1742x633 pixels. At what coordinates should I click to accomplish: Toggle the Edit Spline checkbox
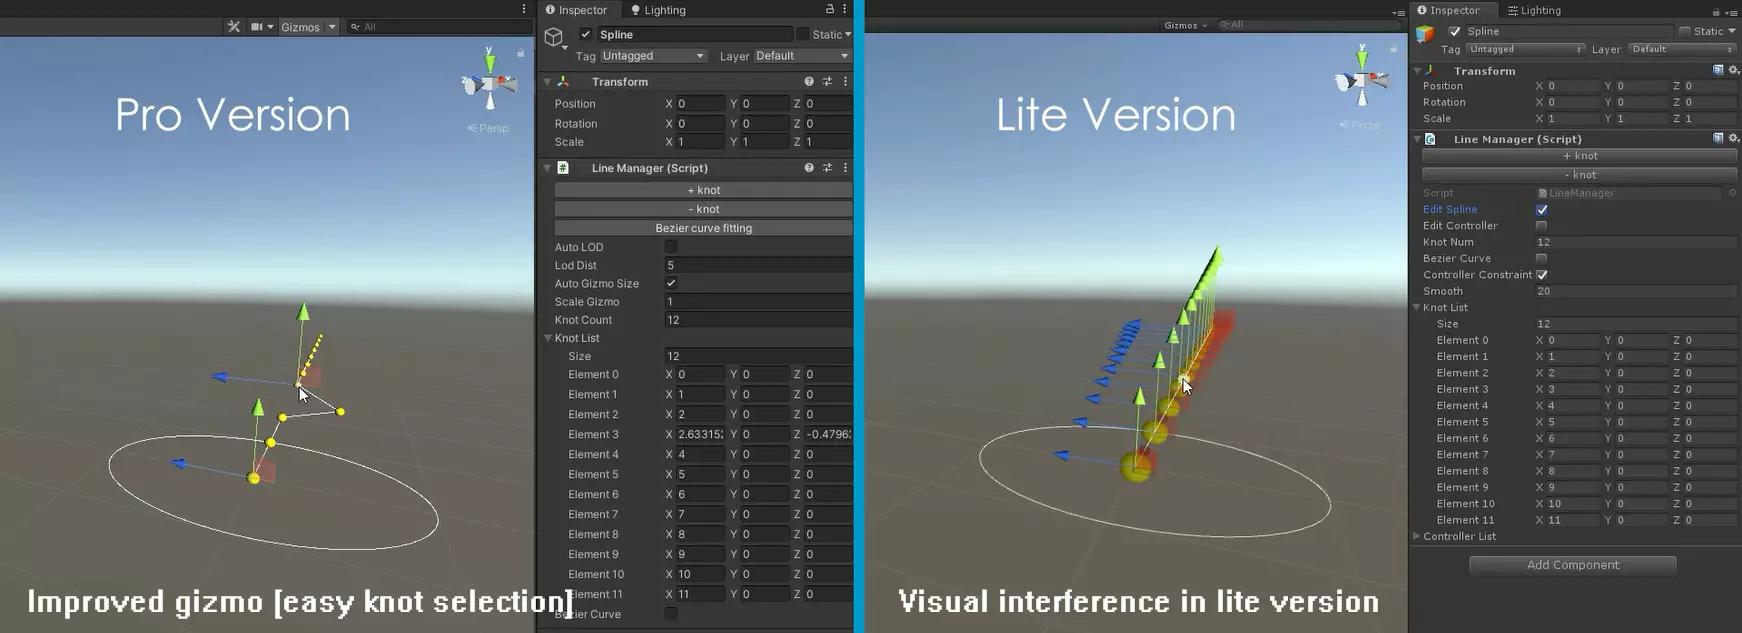coord(1541,210)
